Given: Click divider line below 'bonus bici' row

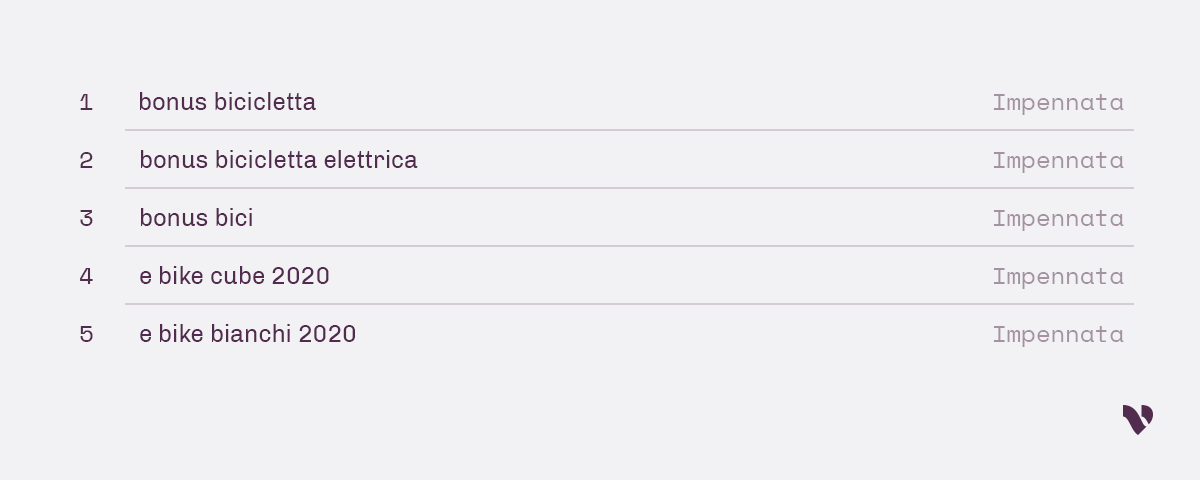Looking at the screenshot, I should 629,246.
